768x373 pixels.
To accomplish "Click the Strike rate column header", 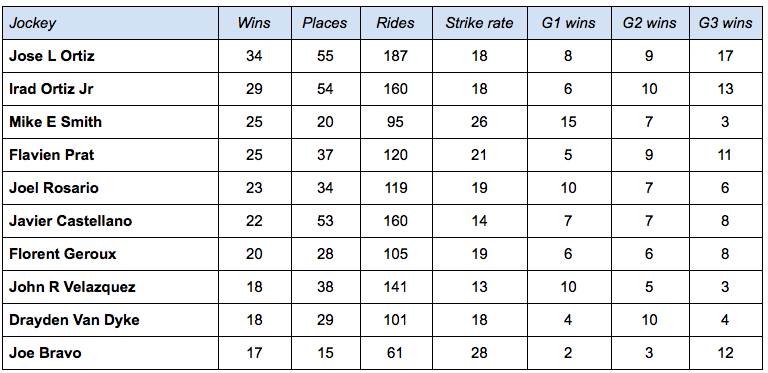I will (480, 23).
